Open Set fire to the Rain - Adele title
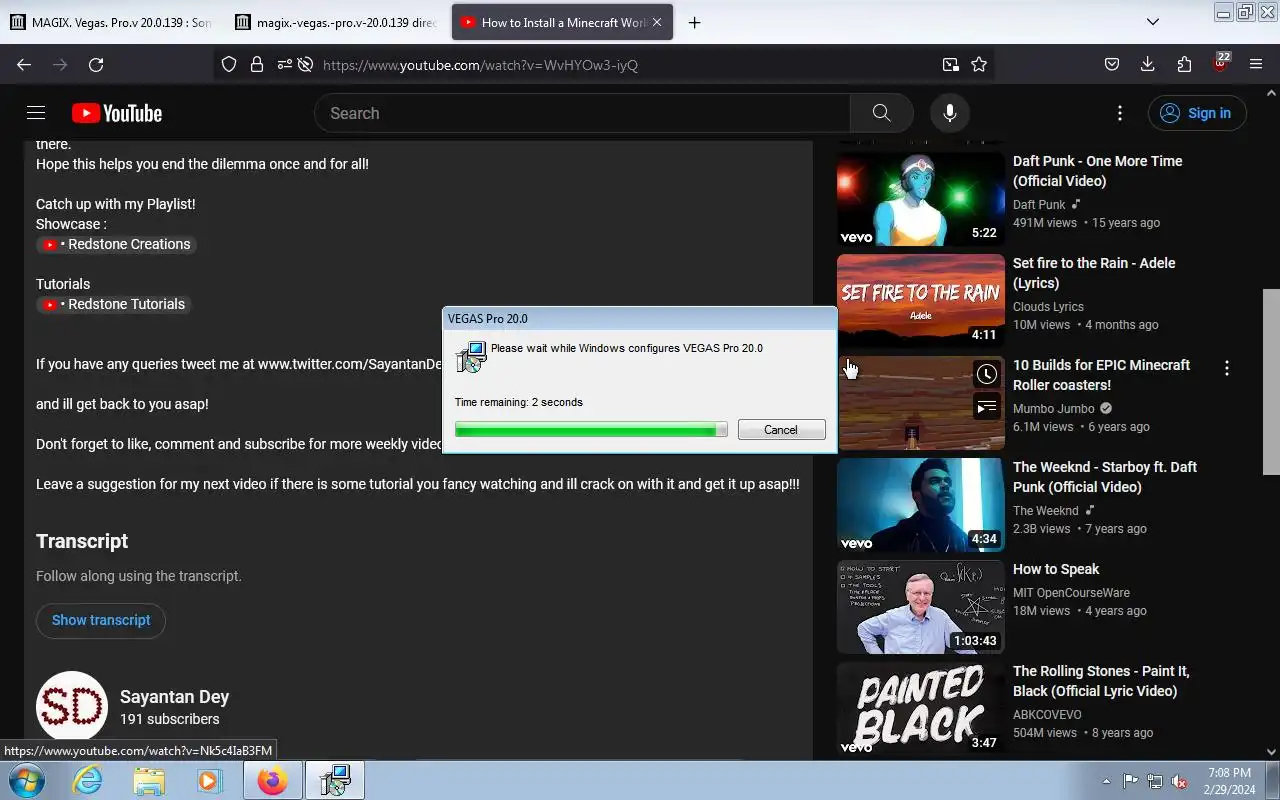This screenshot has height=800, width=1280. [1094, 273]
